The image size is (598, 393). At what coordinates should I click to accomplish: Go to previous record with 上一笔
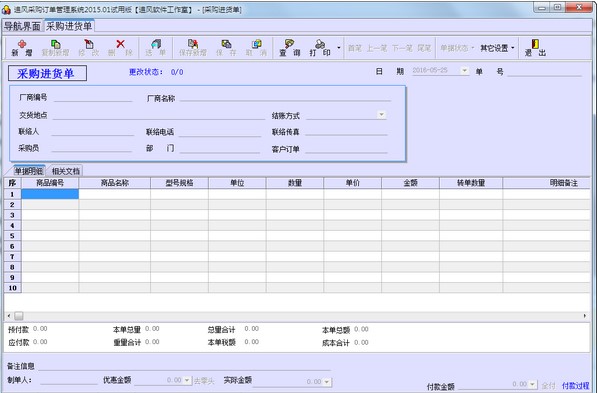[376, 48]
